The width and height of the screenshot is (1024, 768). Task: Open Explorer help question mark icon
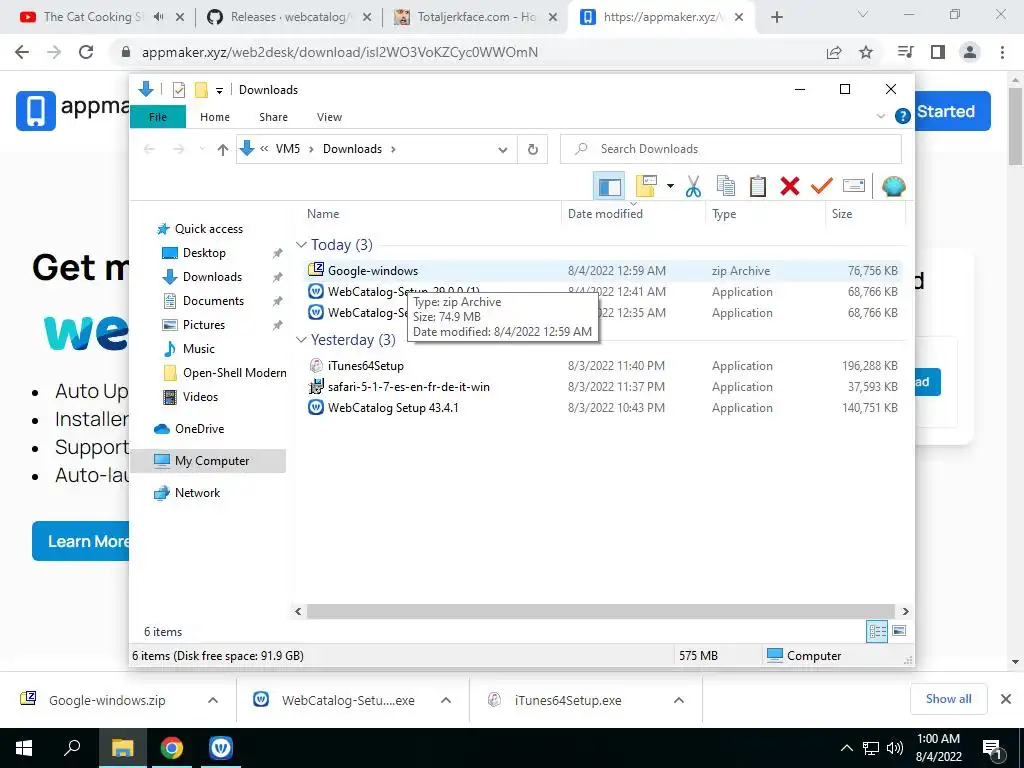903,116
